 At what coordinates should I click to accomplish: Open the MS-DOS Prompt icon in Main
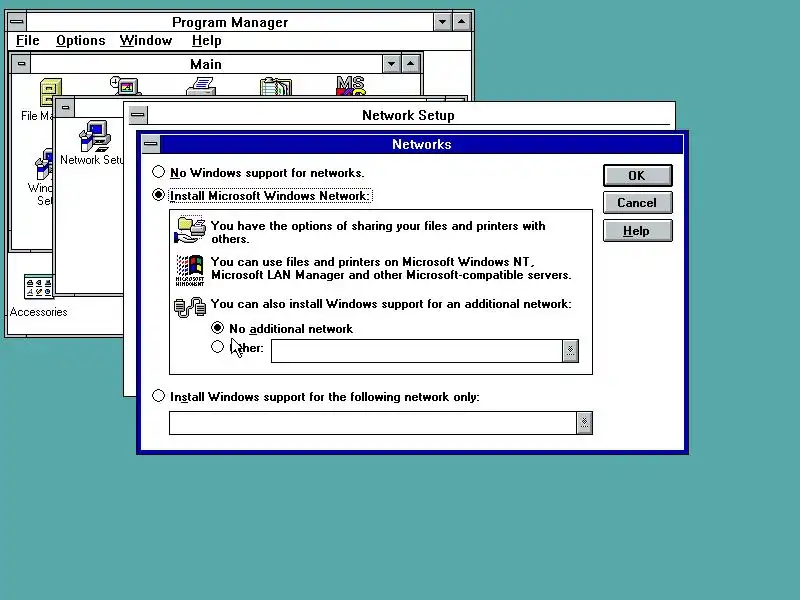(351, 85)
